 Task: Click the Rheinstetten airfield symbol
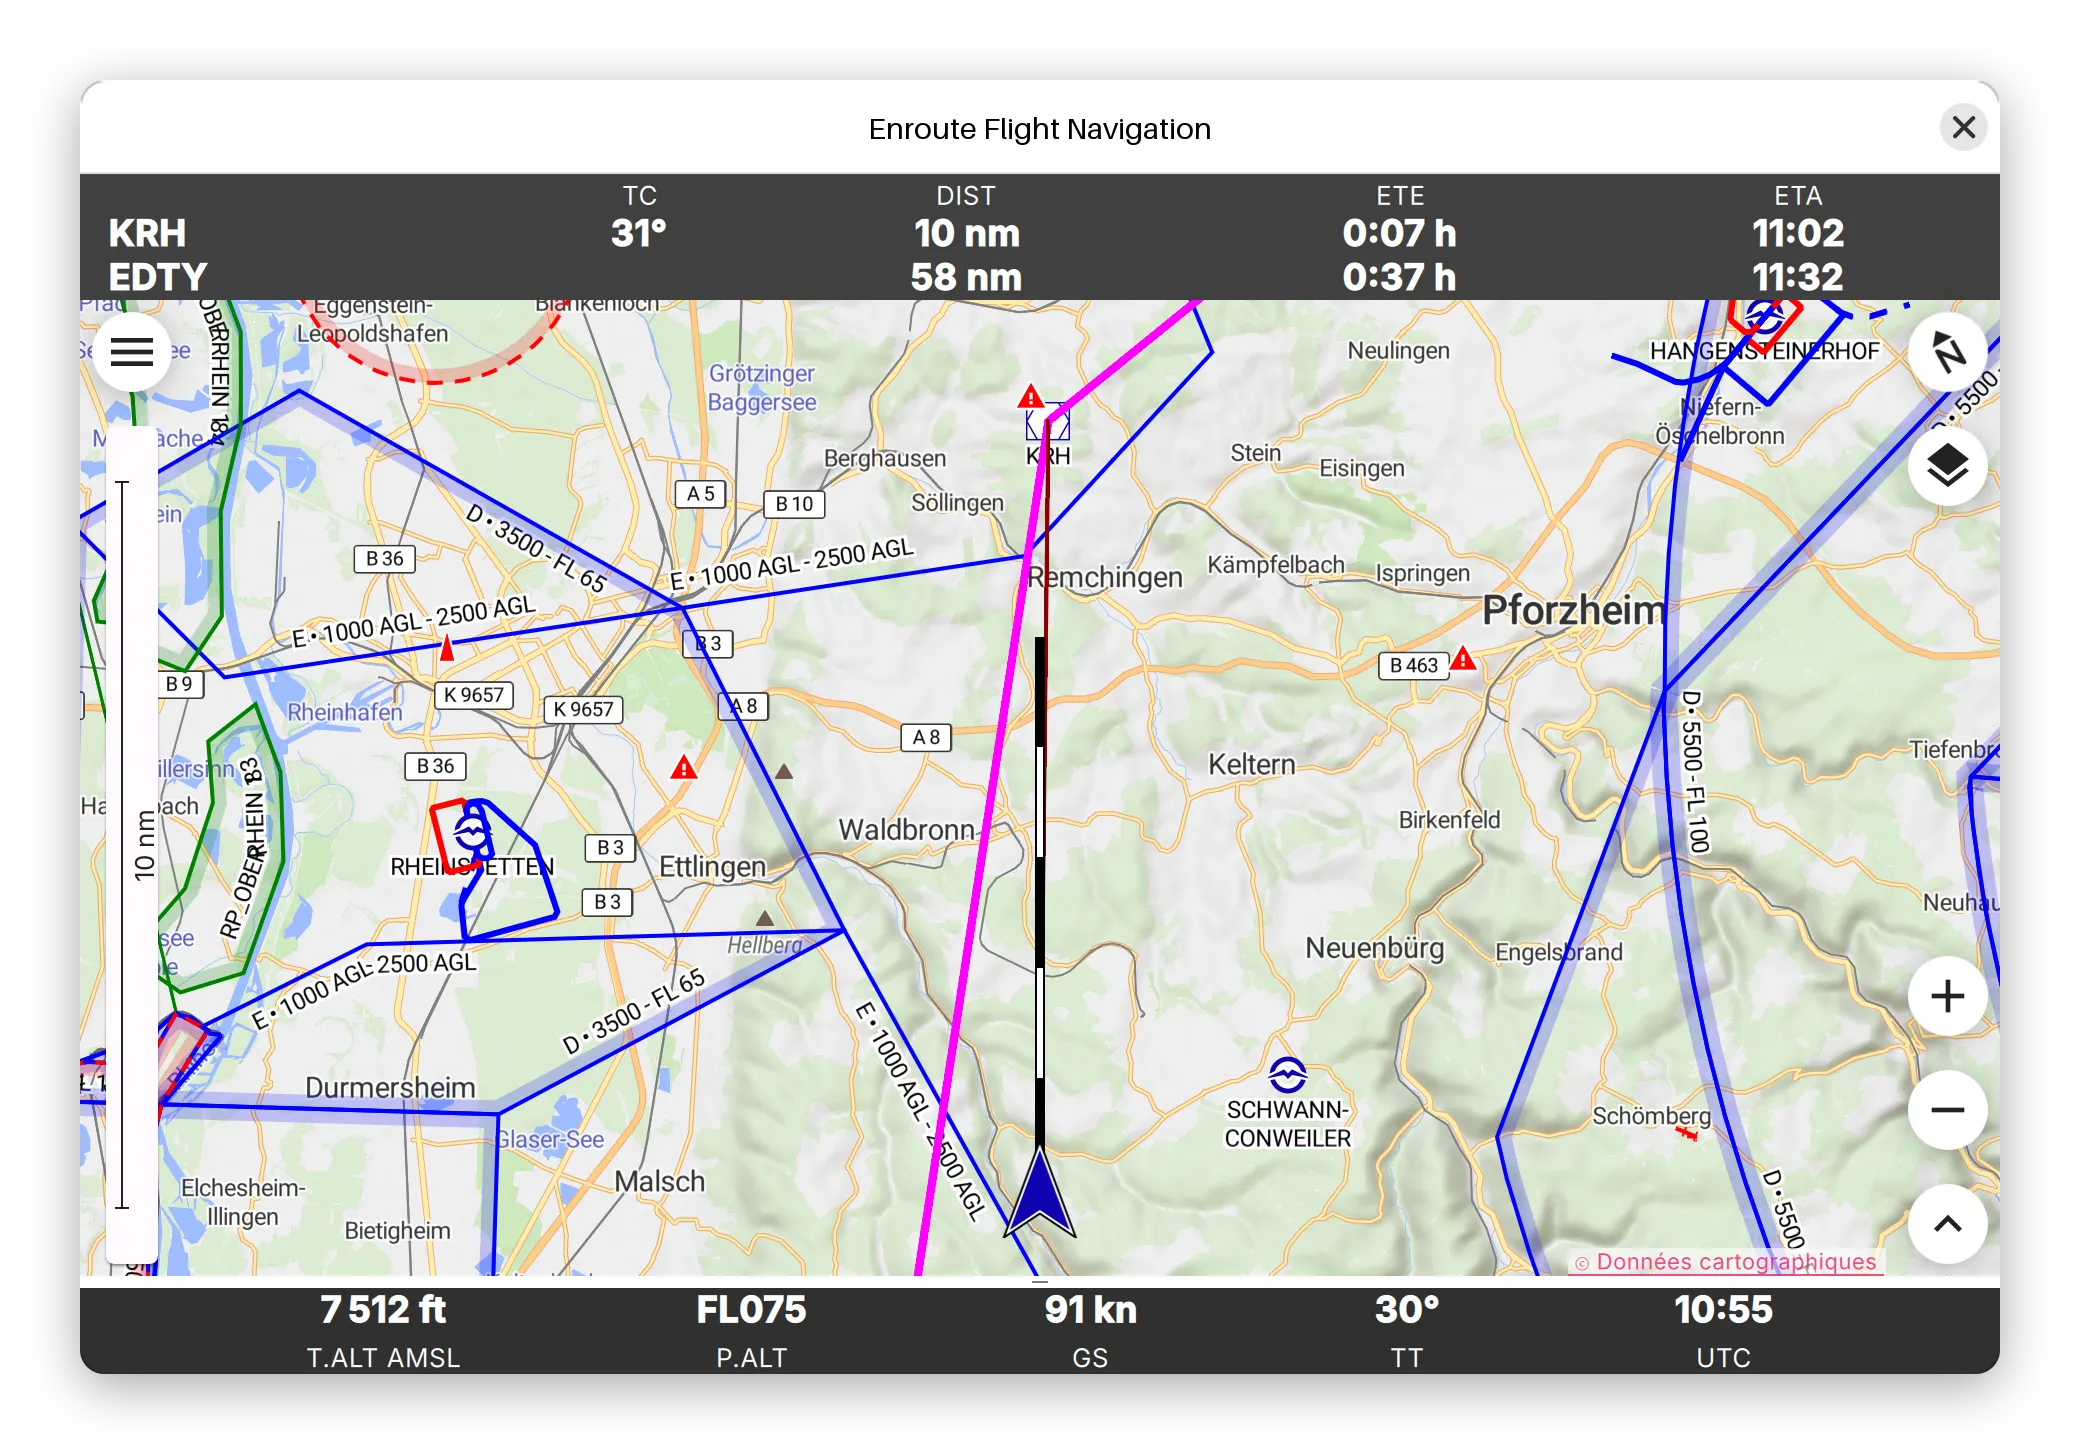471,832
